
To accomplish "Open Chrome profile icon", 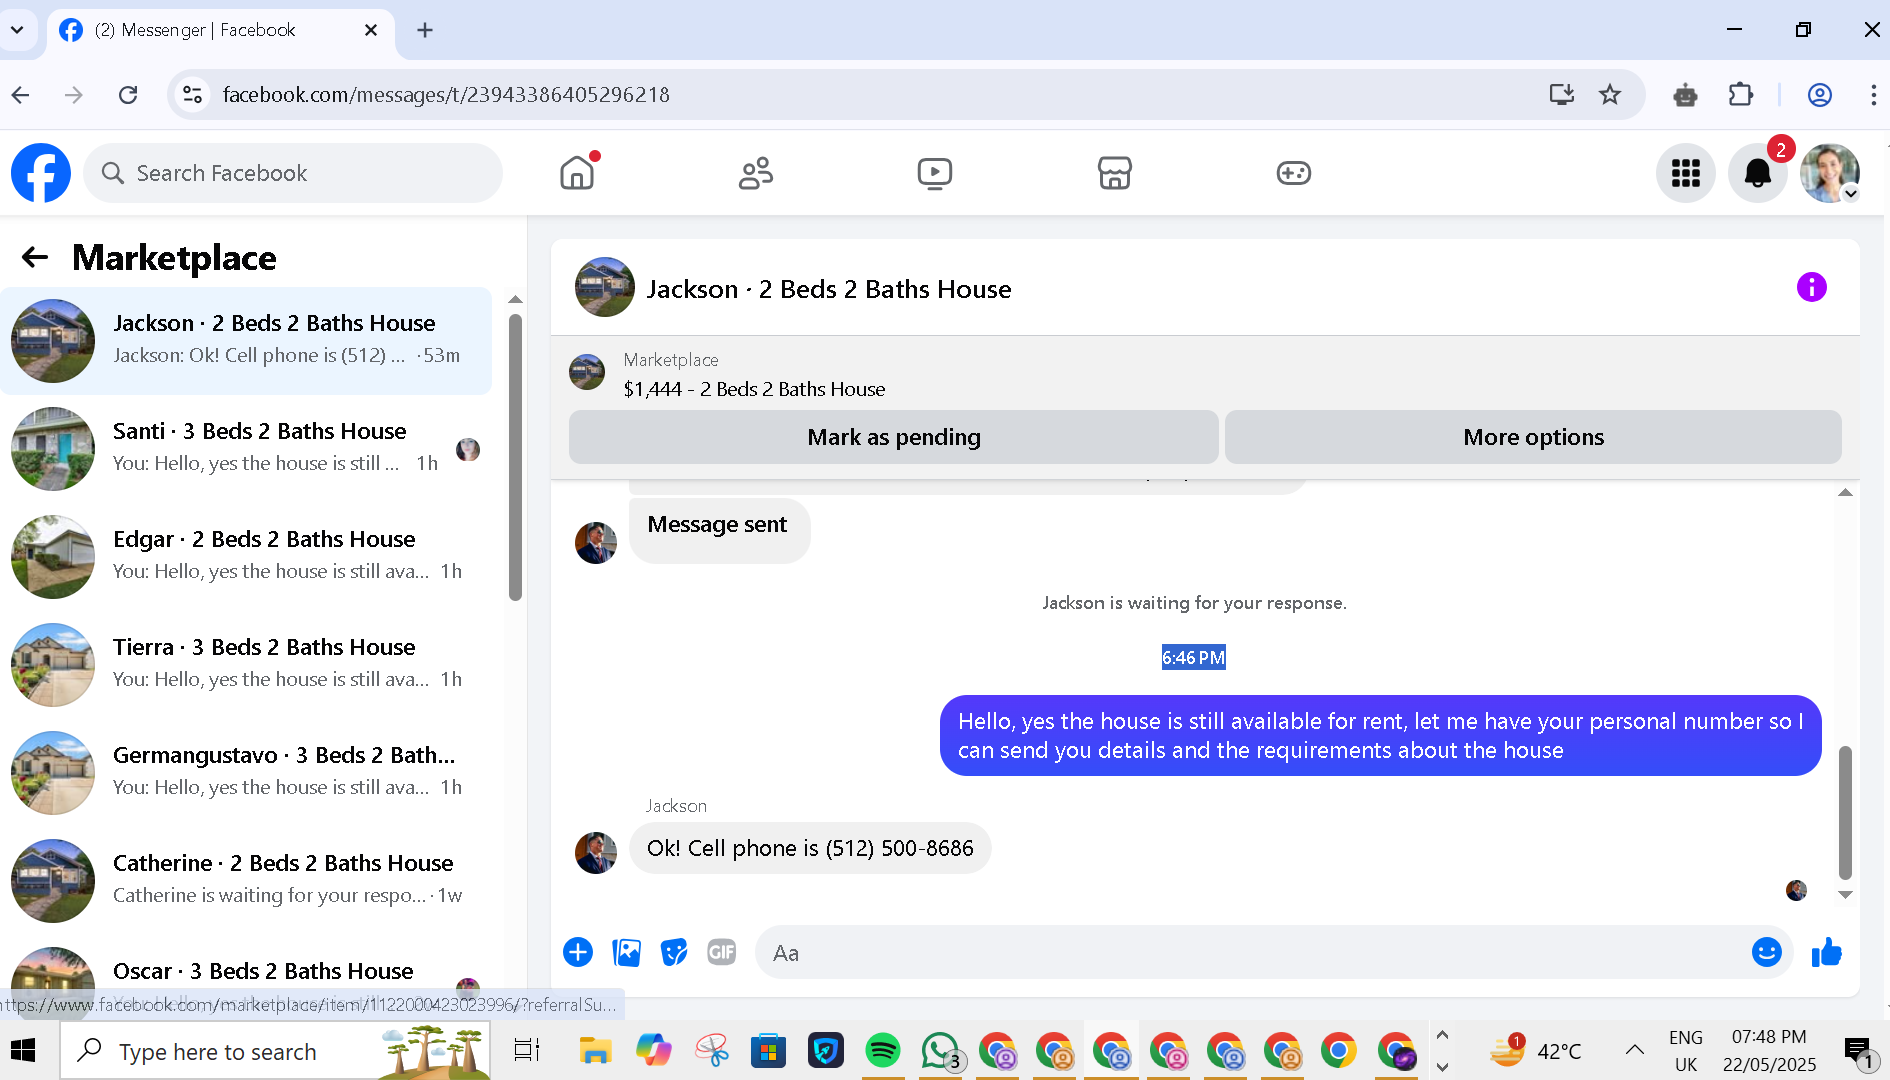I will coord(1820,95).
